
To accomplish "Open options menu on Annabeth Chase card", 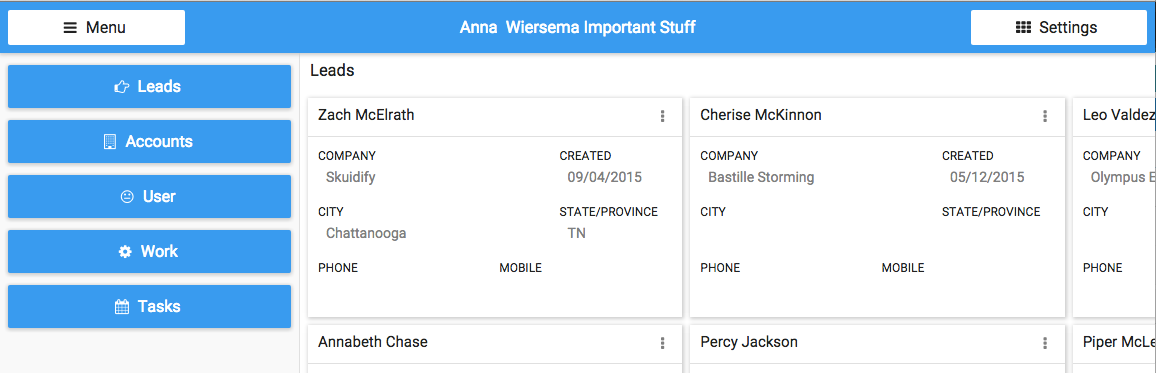I will pos(662,343).
